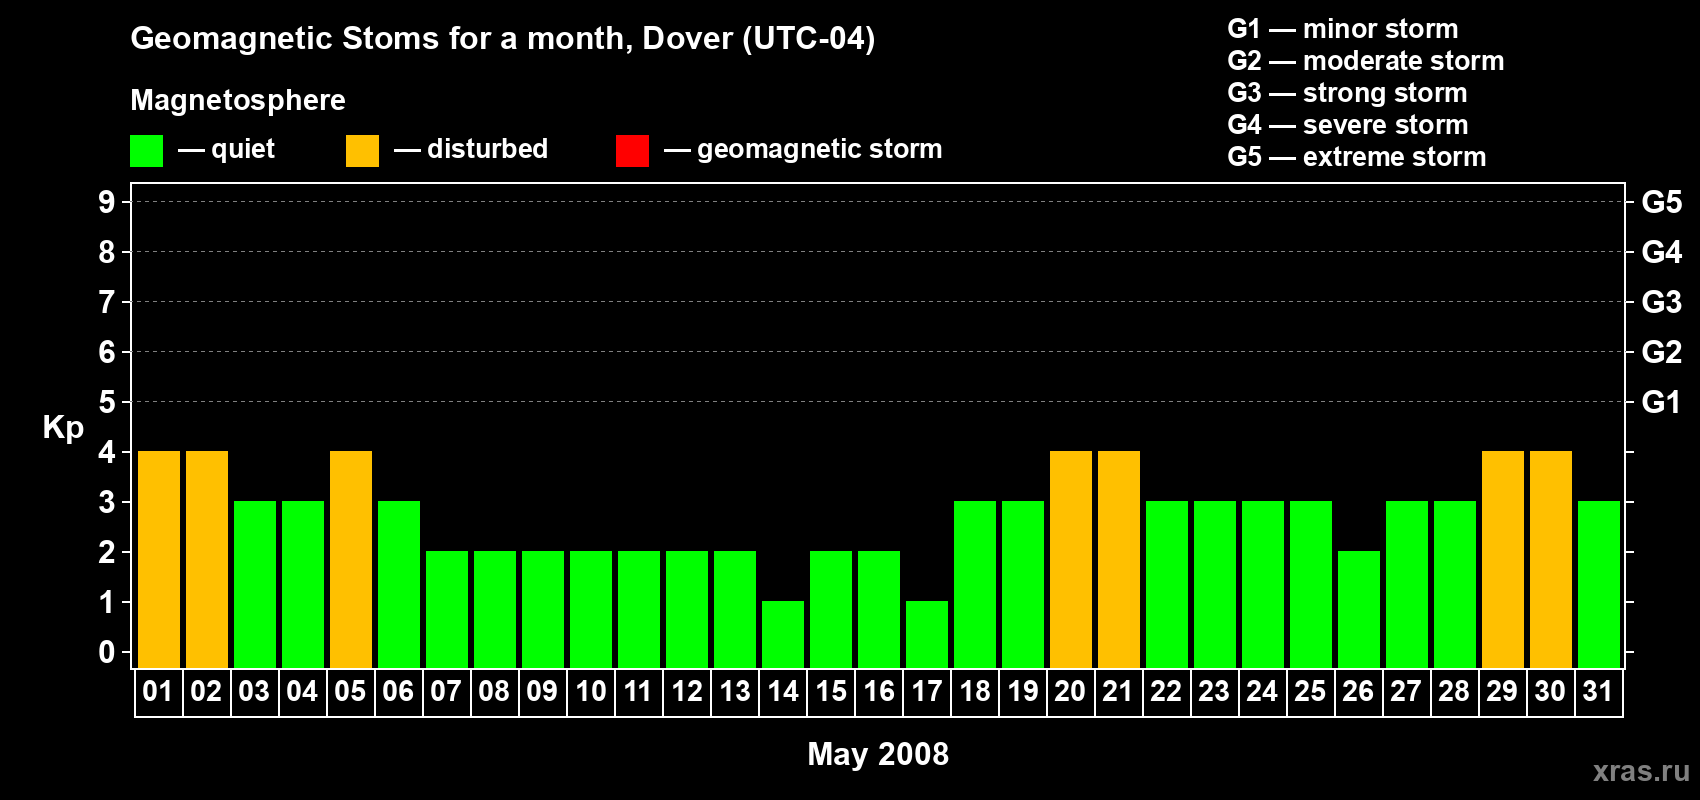Click the Kp value 5 on left axis
Screen dimensions: 1700x800
point(107,402)
